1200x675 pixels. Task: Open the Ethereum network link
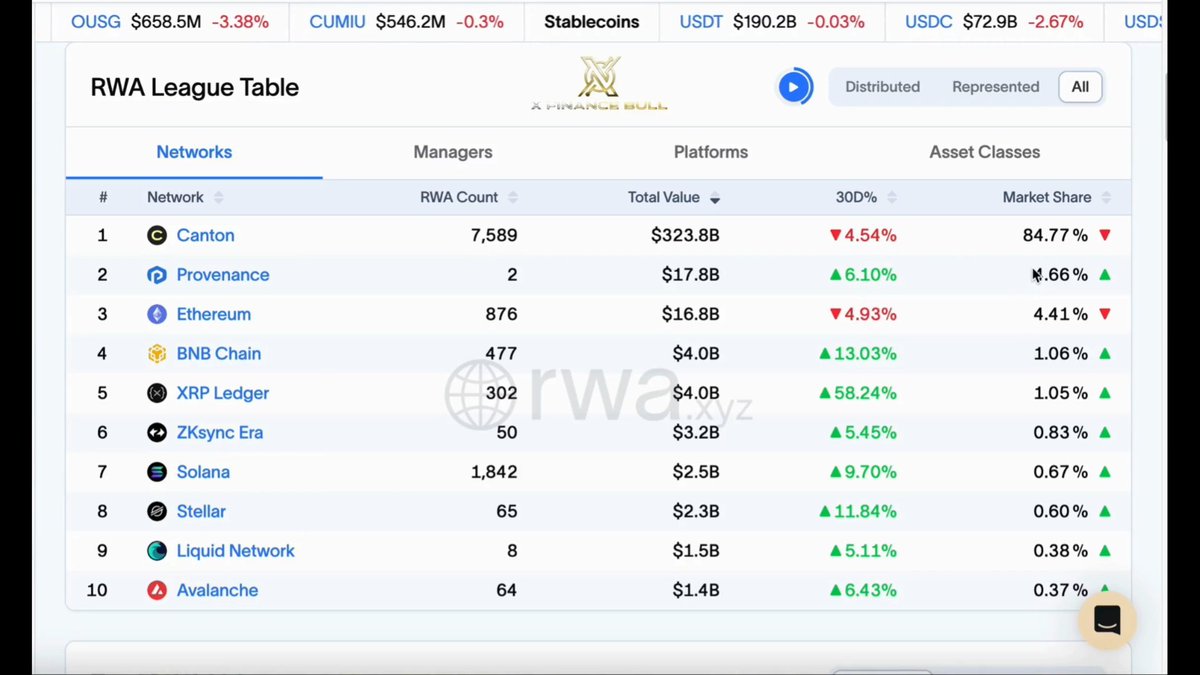(213, 314)
